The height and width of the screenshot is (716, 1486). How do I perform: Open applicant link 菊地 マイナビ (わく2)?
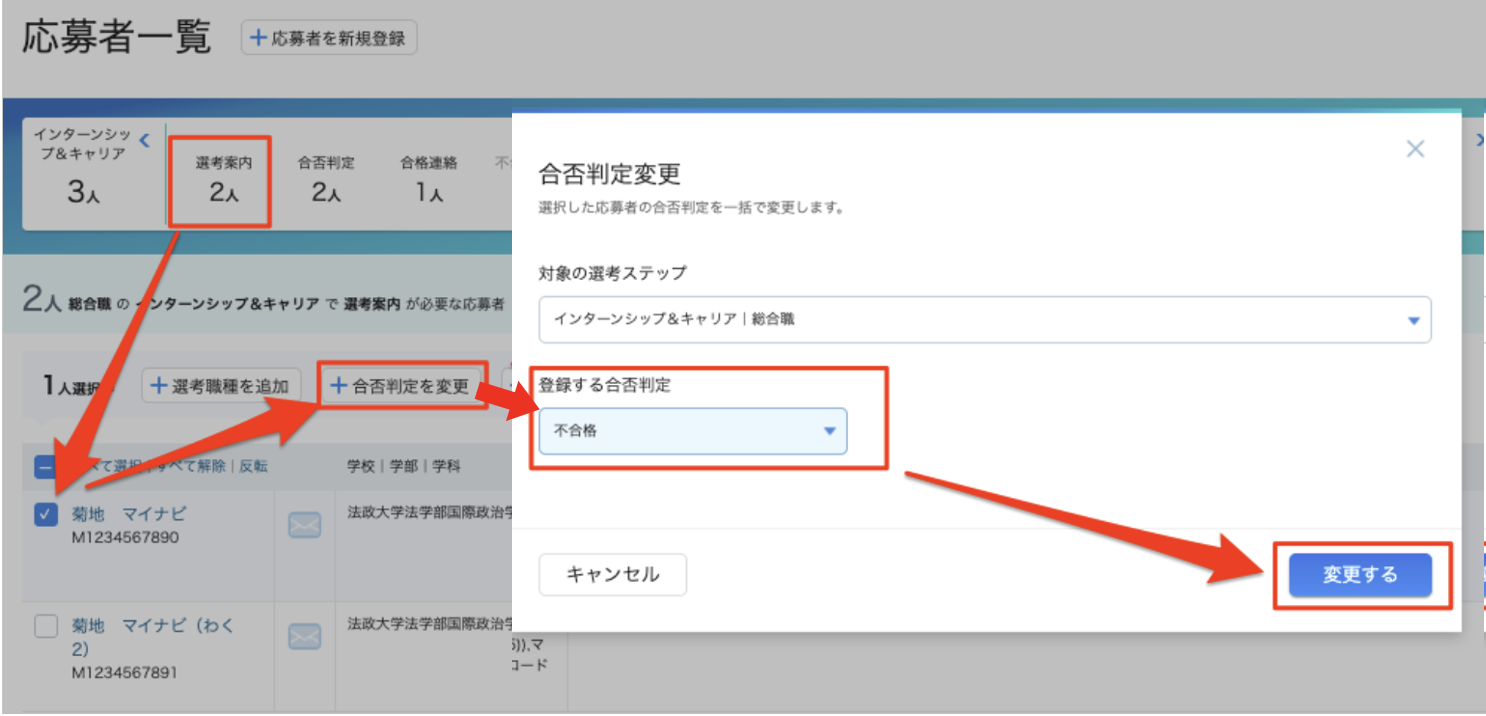tap(153, 637)
